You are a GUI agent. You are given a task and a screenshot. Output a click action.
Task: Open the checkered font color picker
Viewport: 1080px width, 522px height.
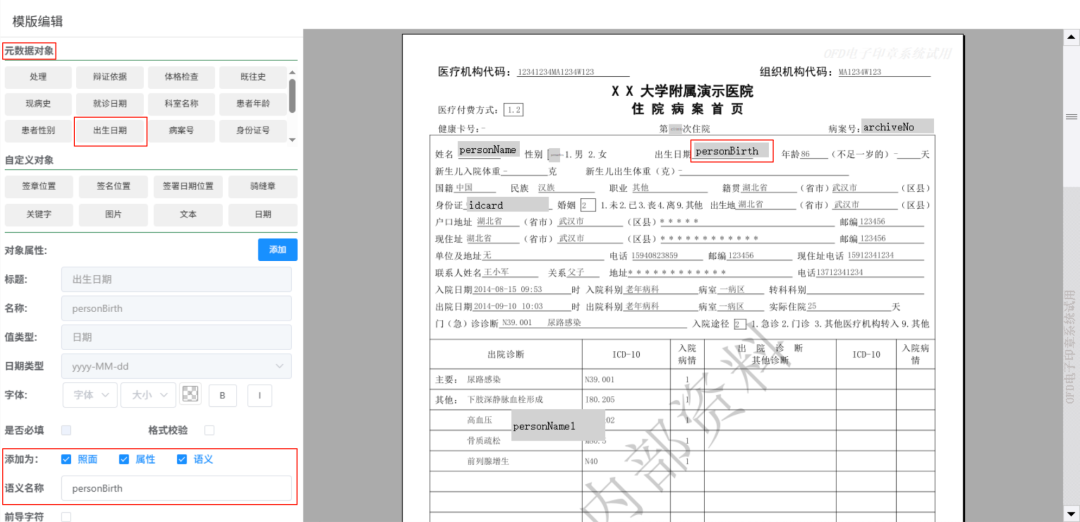click(x=190, y=394)
